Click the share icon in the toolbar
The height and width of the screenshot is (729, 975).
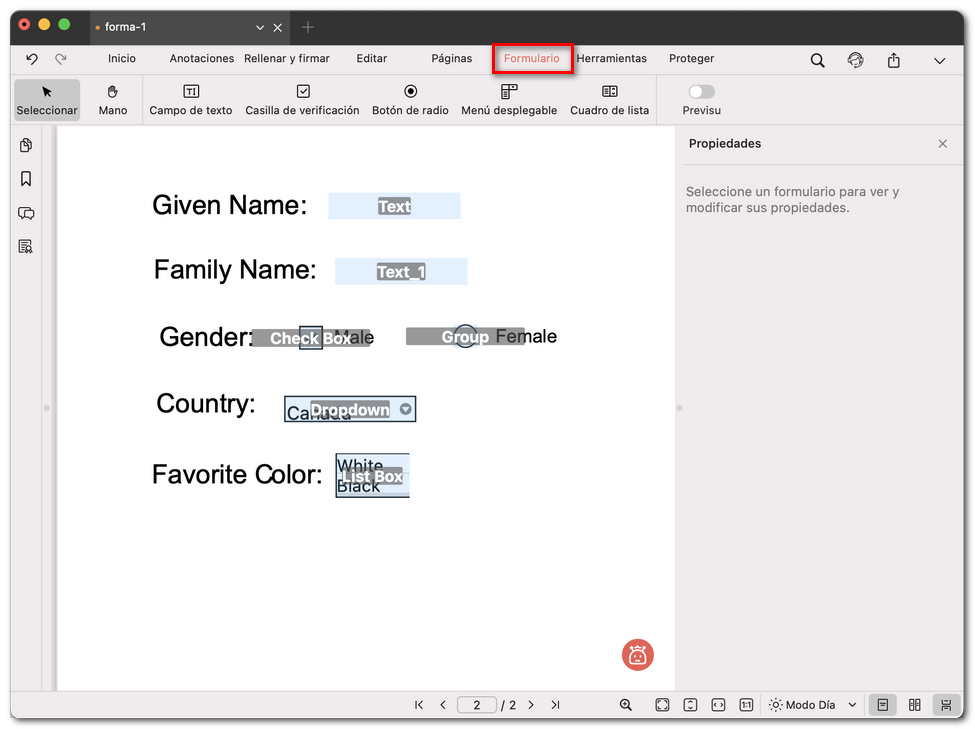click(x=893, y=60)
